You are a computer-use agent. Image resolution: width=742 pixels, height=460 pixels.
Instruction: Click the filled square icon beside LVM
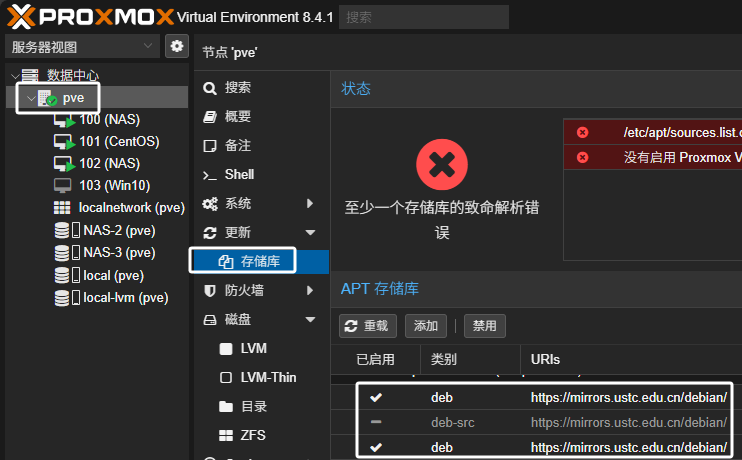(226, 349)
